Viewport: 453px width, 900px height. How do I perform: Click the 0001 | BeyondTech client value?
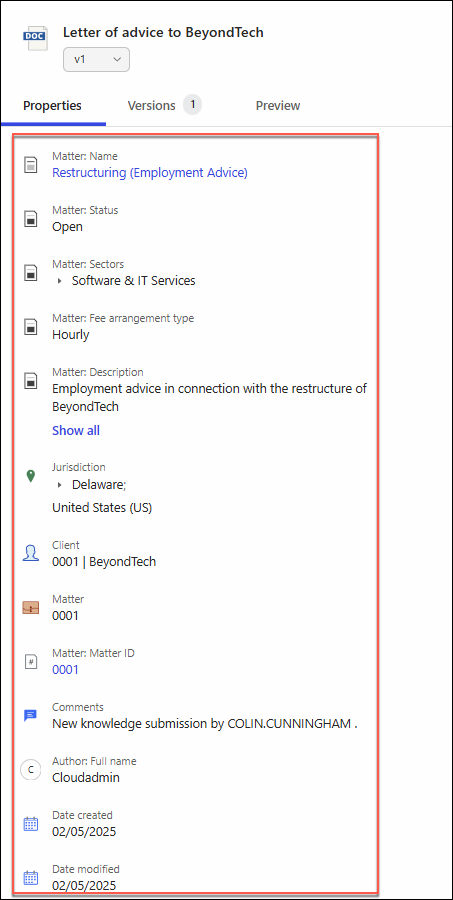point(104,561)
